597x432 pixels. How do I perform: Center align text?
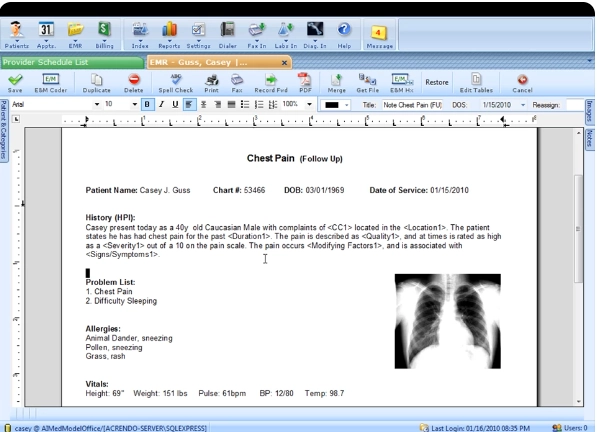[203, 104]
